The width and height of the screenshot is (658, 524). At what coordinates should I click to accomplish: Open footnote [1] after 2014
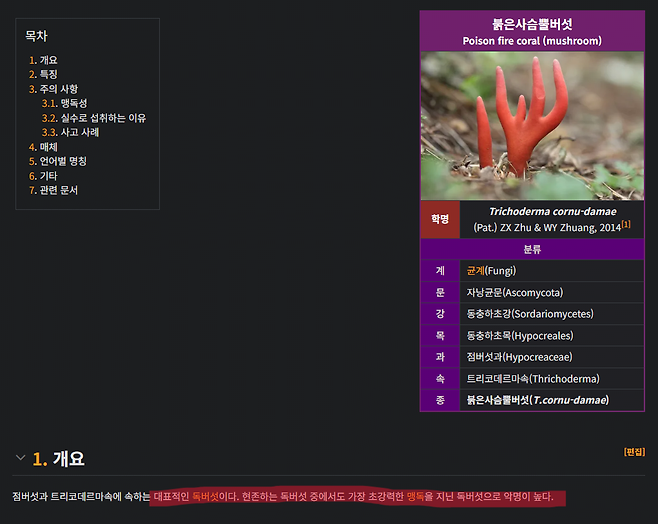[626, 224]
